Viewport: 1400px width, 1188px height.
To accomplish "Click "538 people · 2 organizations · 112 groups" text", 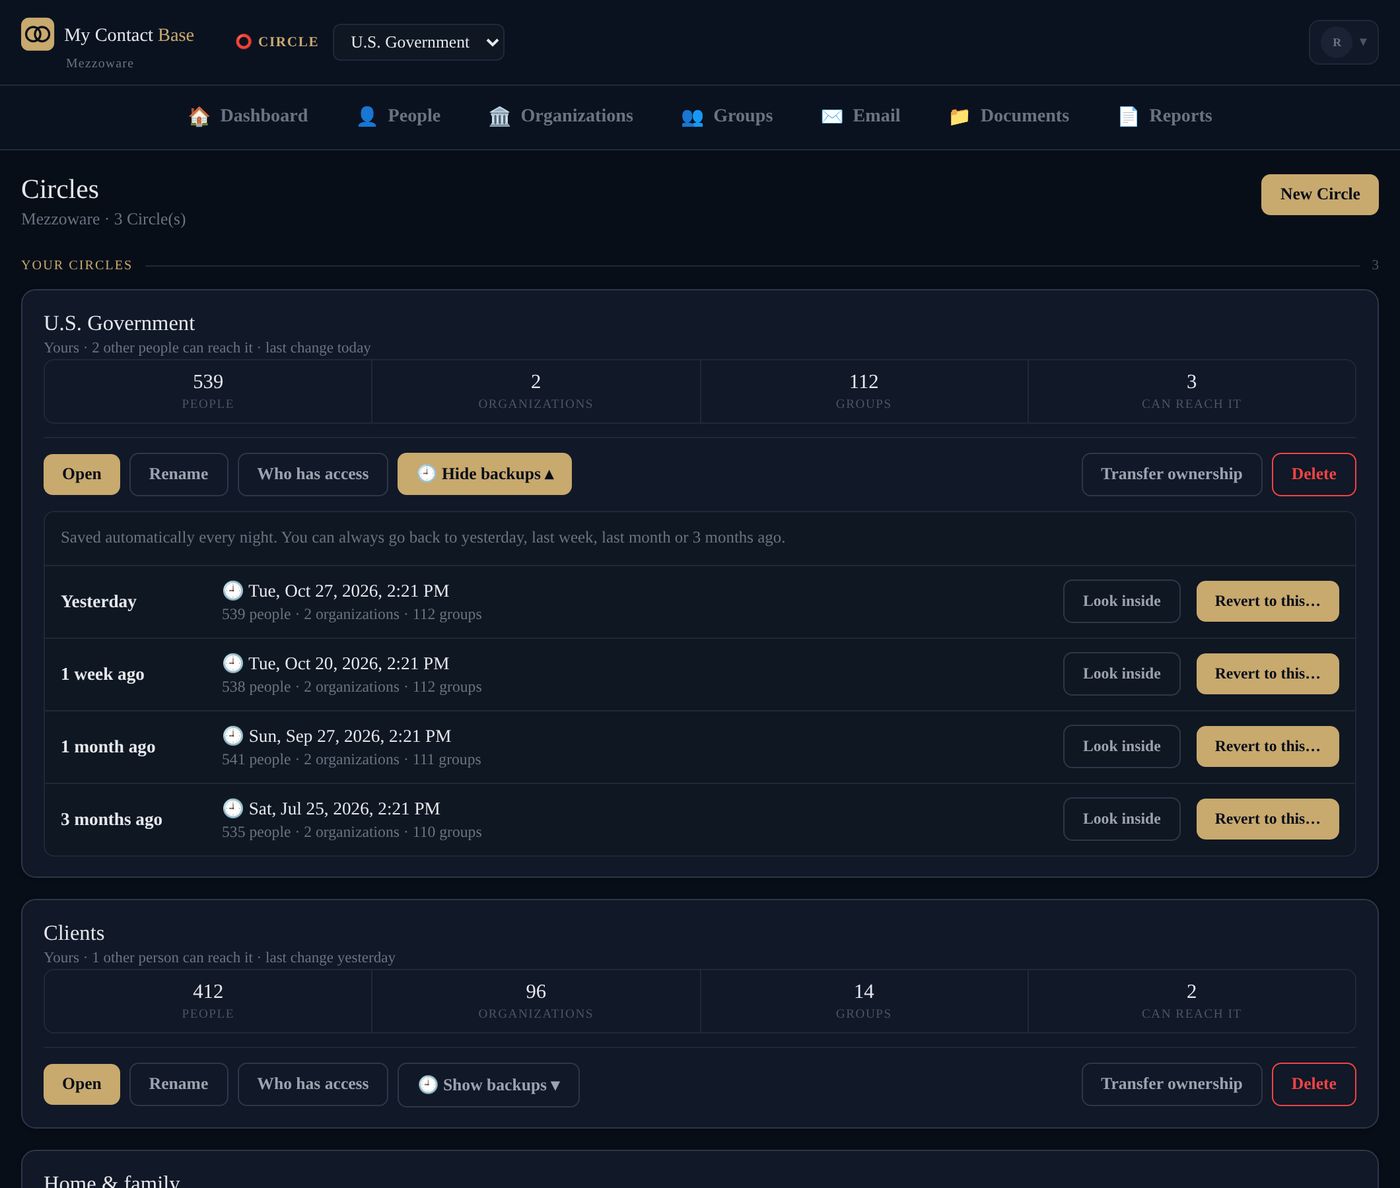I will click(x=352, y=687).
